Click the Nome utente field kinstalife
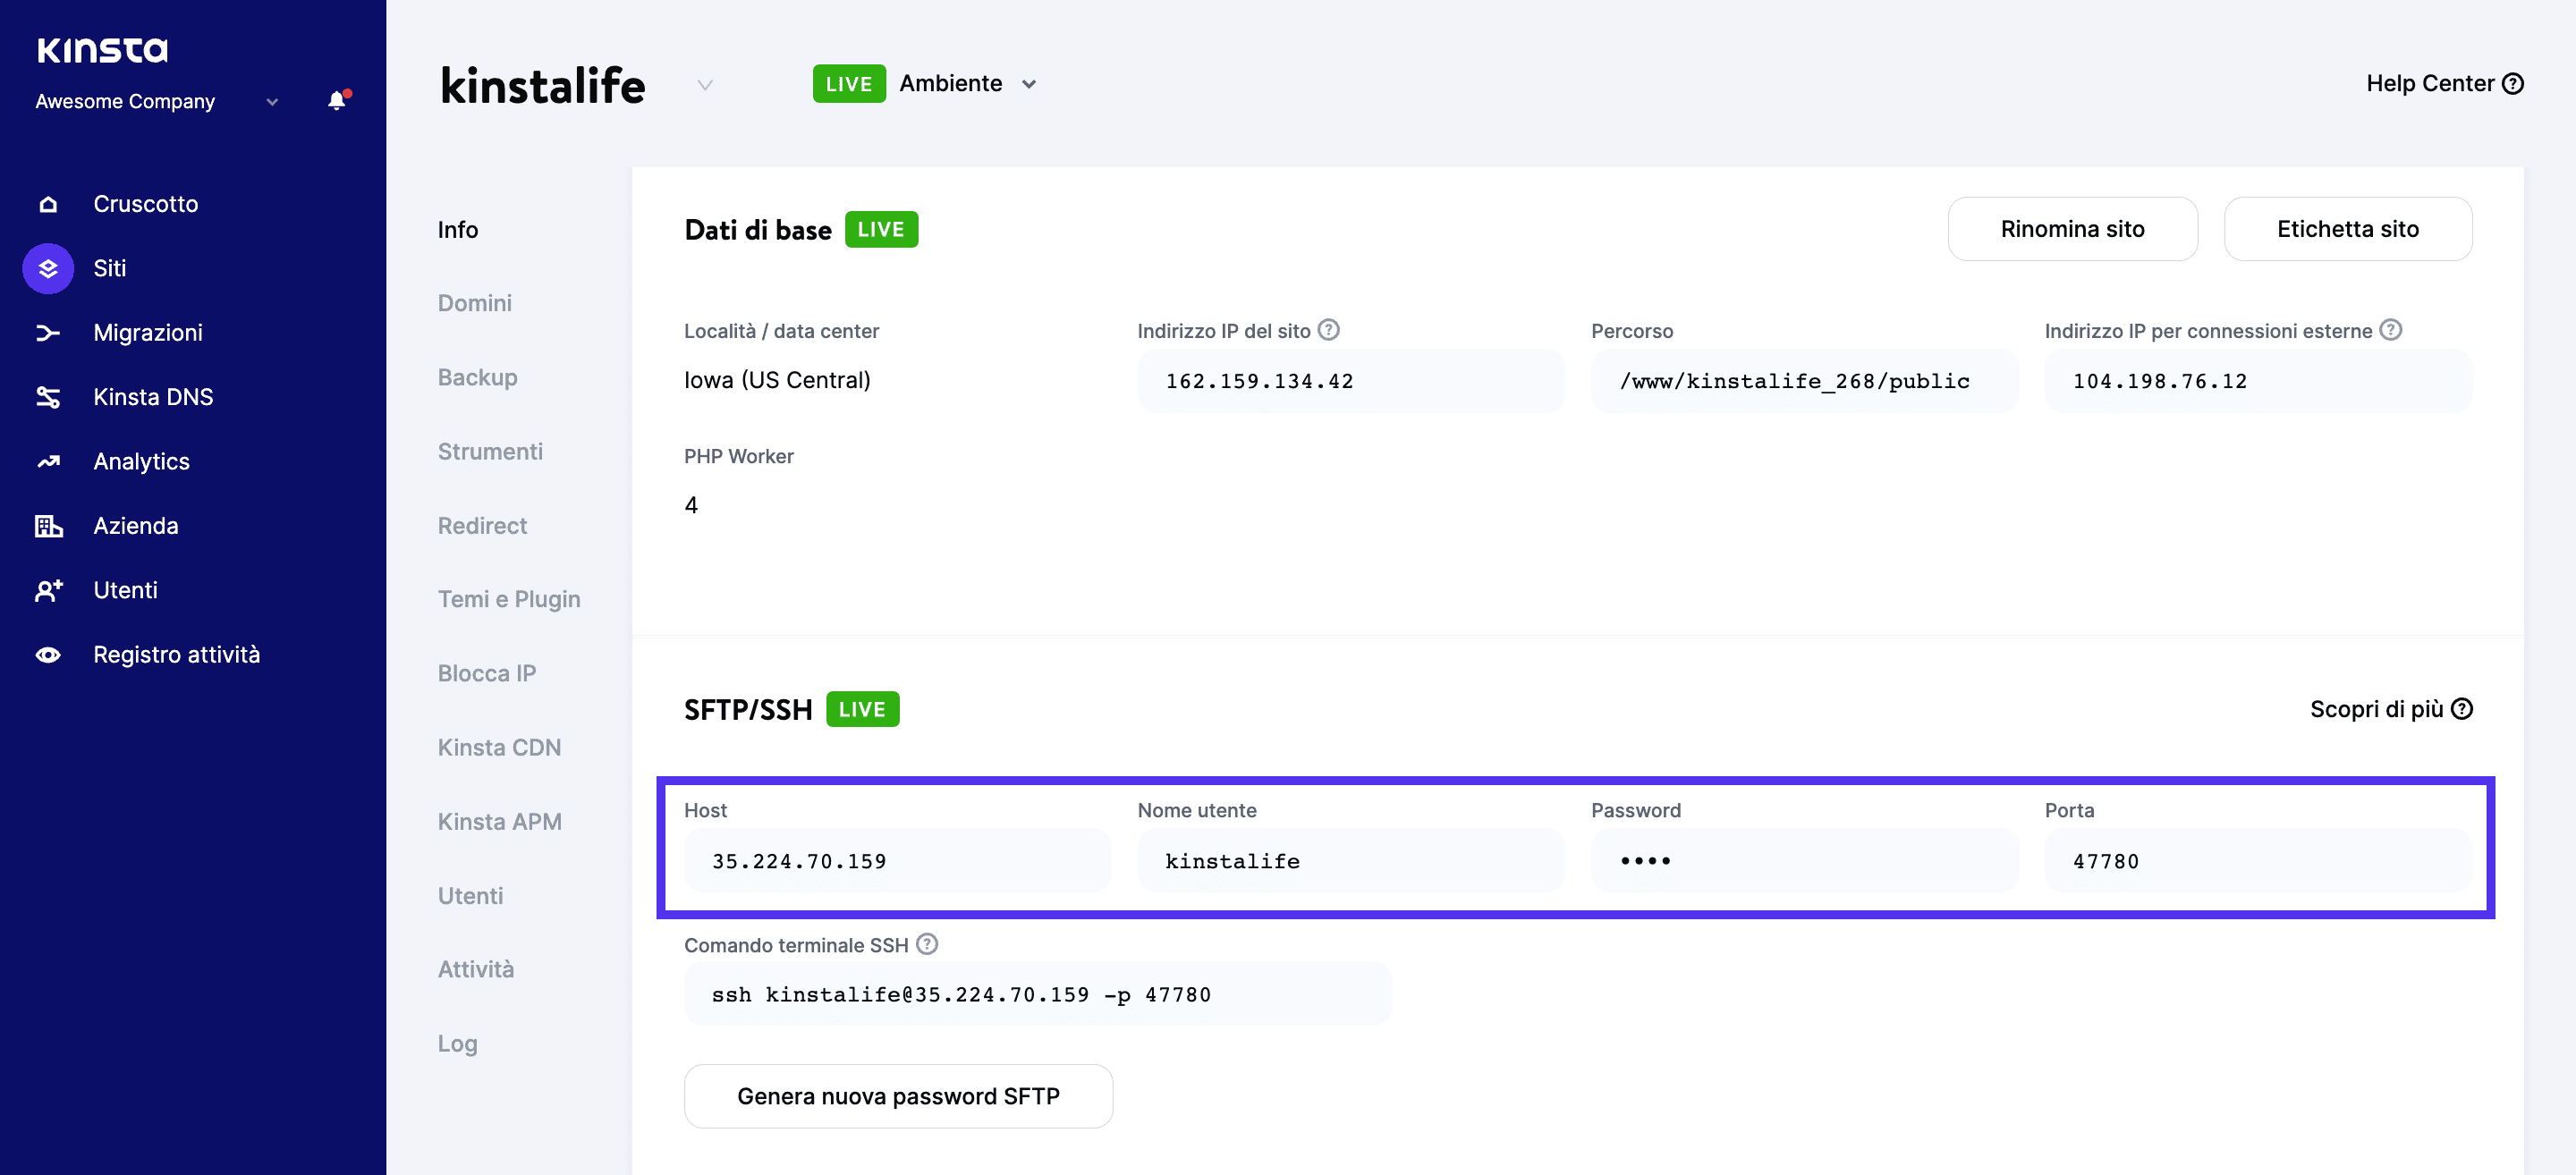This screenshot has height=1175, width=2576. (1350, 861)
